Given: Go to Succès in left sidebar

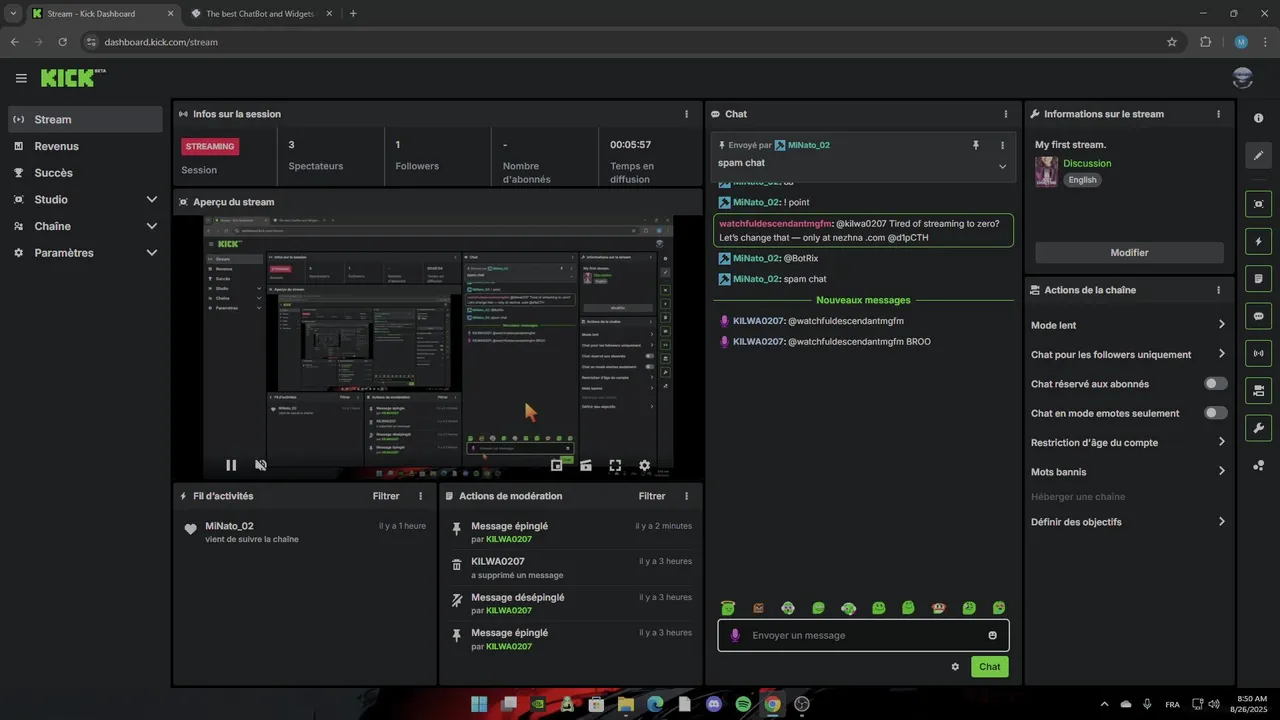Looking at the screenshot, I should [x=85, y=173].
